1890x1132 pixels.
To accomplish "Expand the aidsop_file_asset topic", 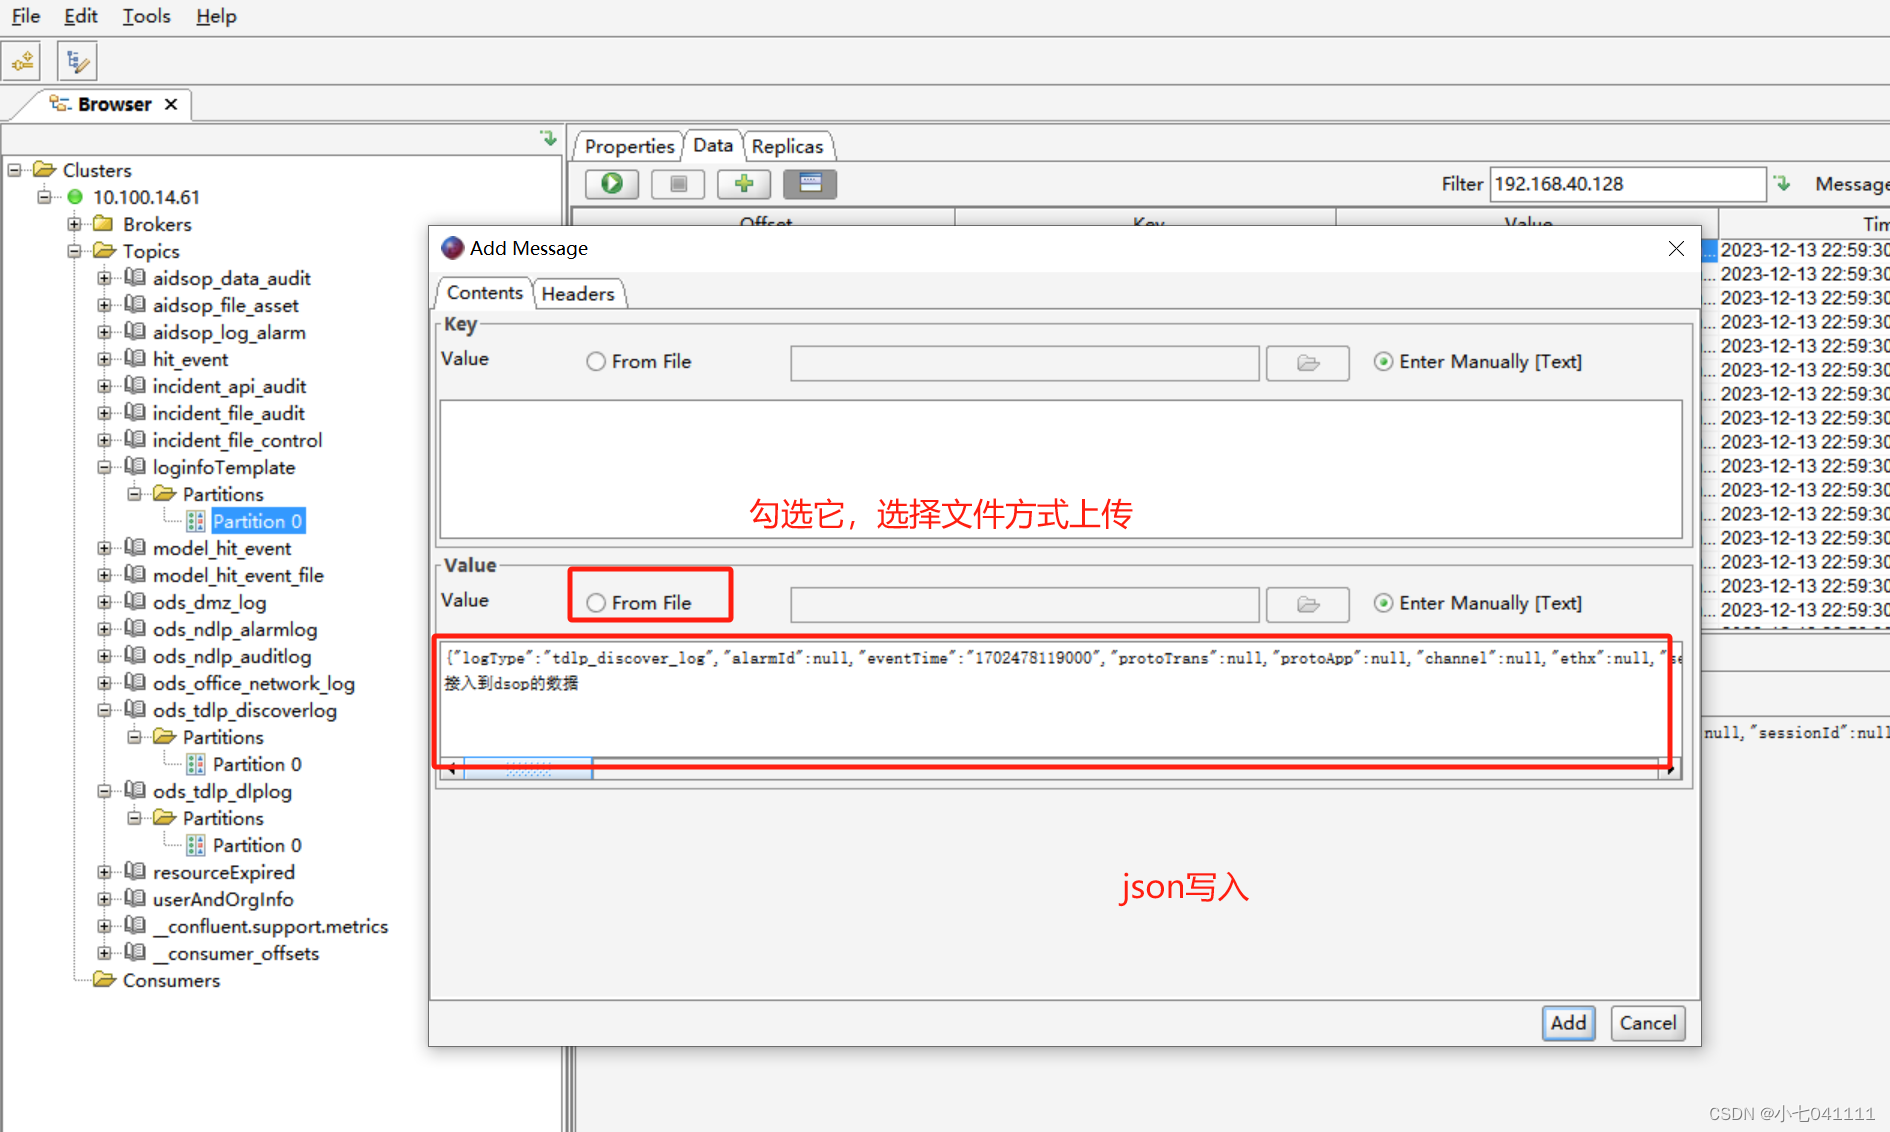I will click(105, 305).
